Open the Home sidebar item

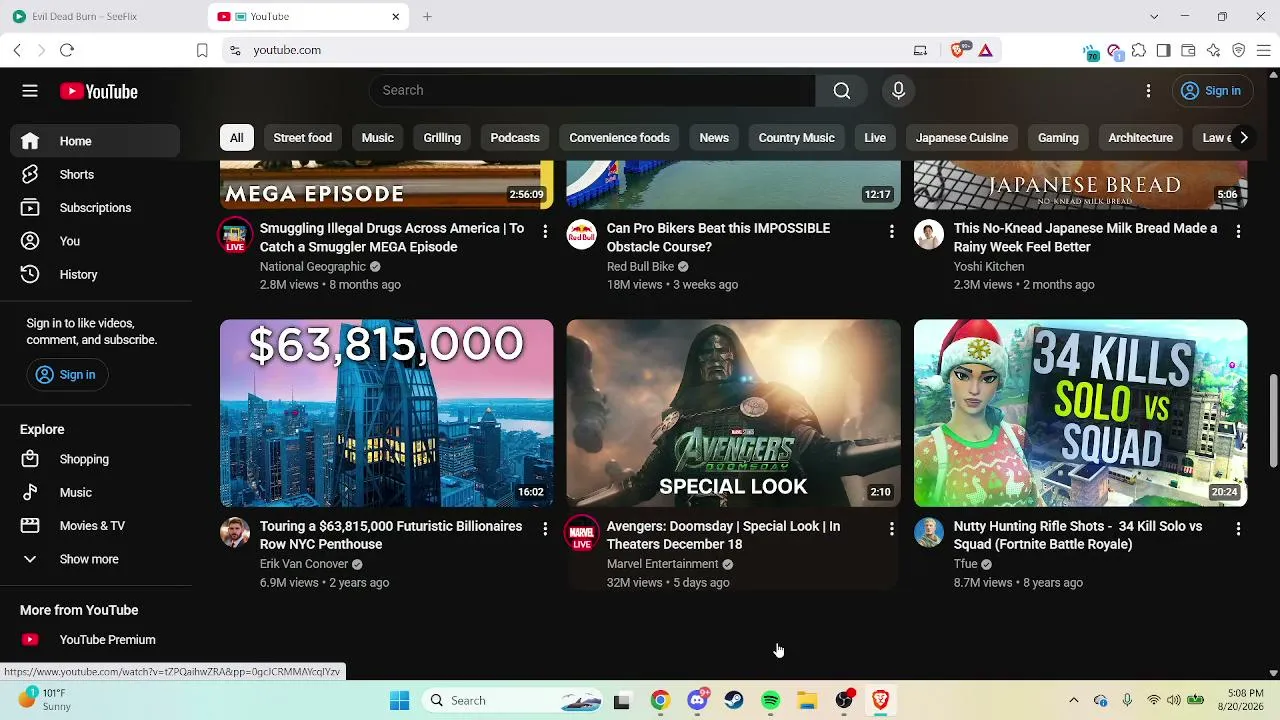click(95, 141)
